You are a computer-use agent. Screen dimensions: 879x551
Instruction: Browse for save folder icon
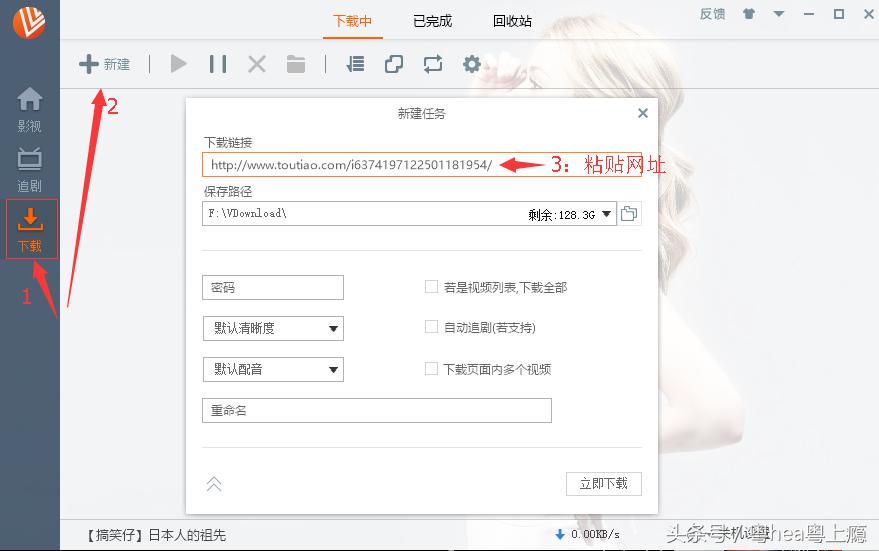coord(629,214)
